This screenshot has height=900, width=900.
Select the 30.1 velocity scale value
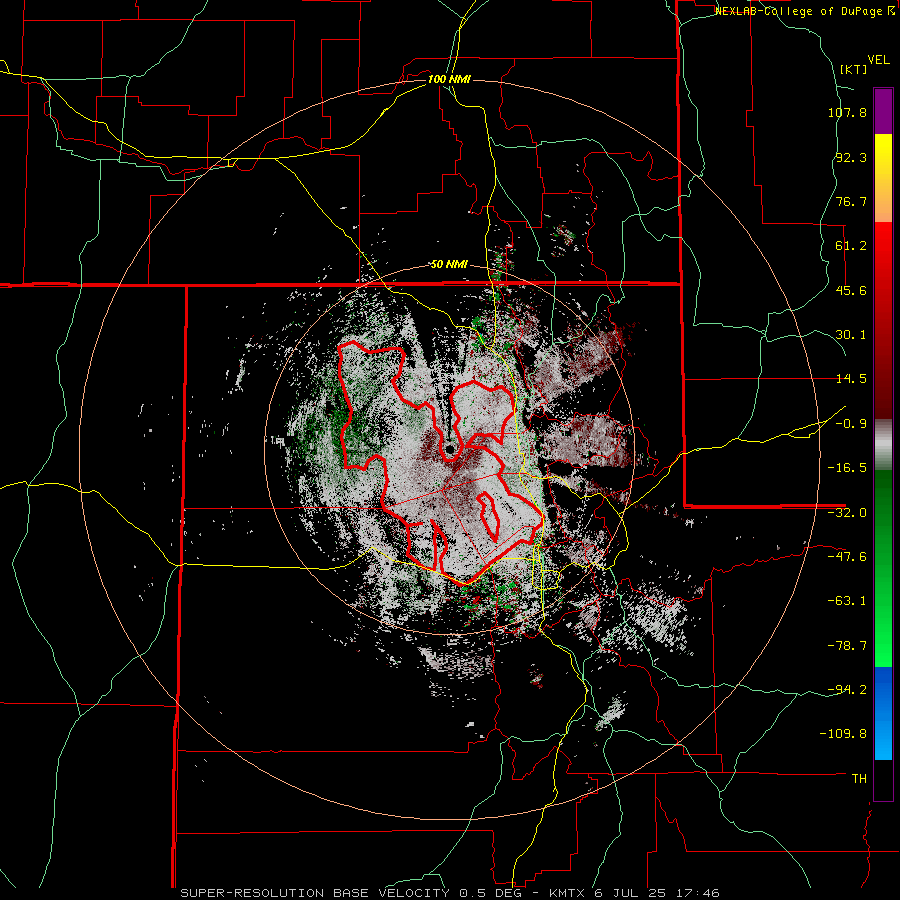(x=851, y=335)
